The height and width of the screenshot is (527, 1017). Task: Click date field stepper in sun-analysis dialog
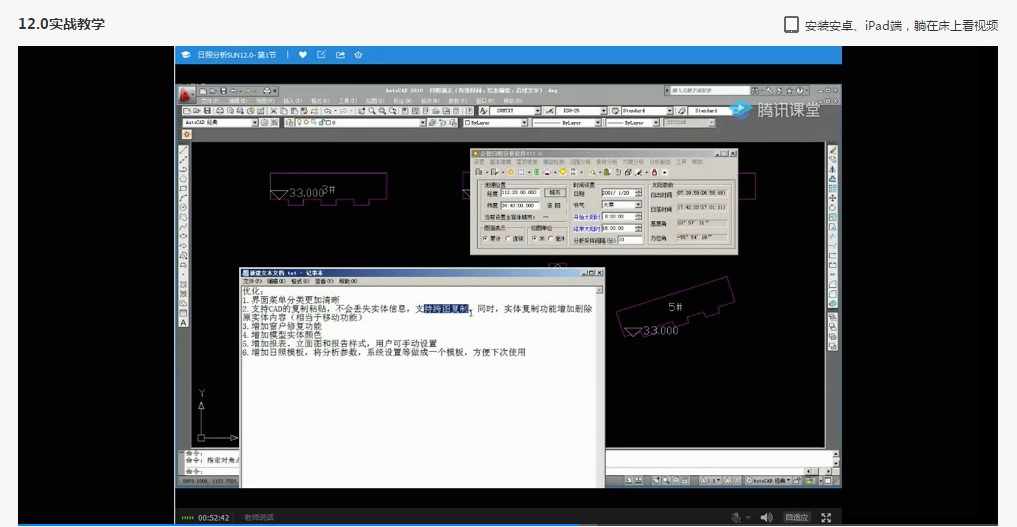[638, 193]
